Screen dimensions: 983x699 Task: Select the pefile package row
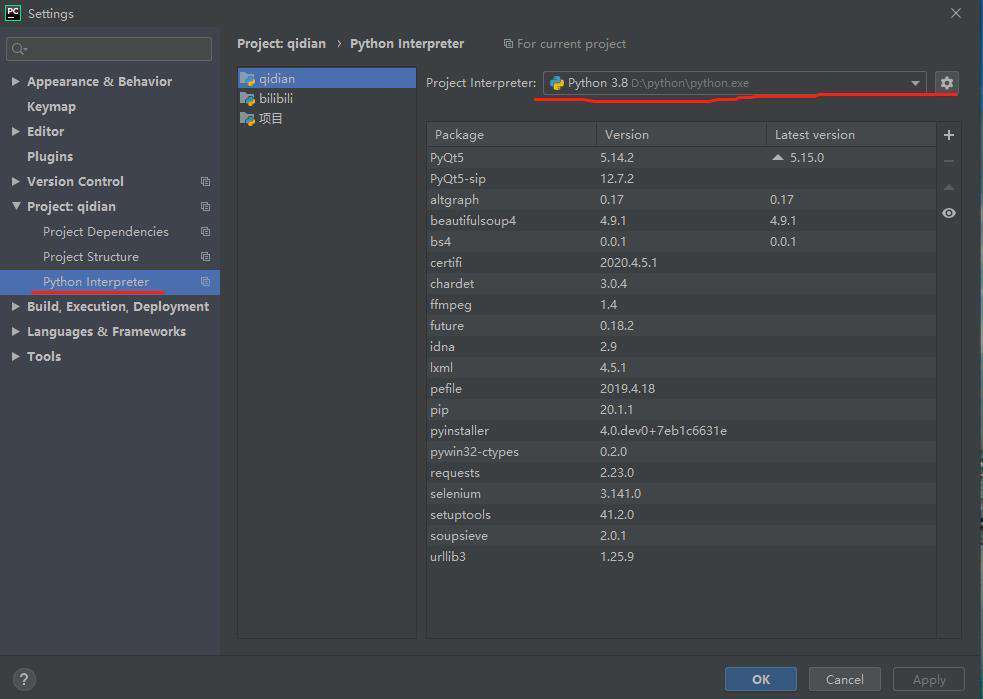[681, 389]
